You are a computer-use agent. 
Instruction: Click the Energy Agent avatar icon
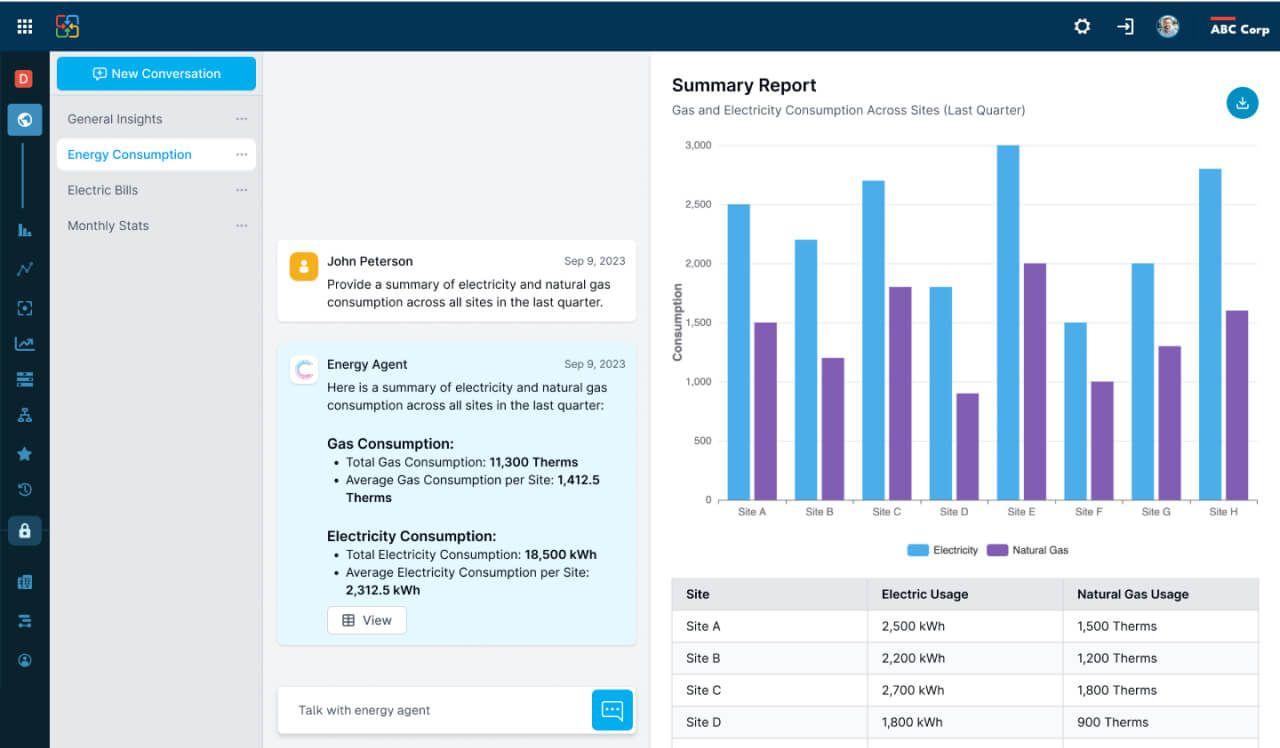click(x=304, y=369)
